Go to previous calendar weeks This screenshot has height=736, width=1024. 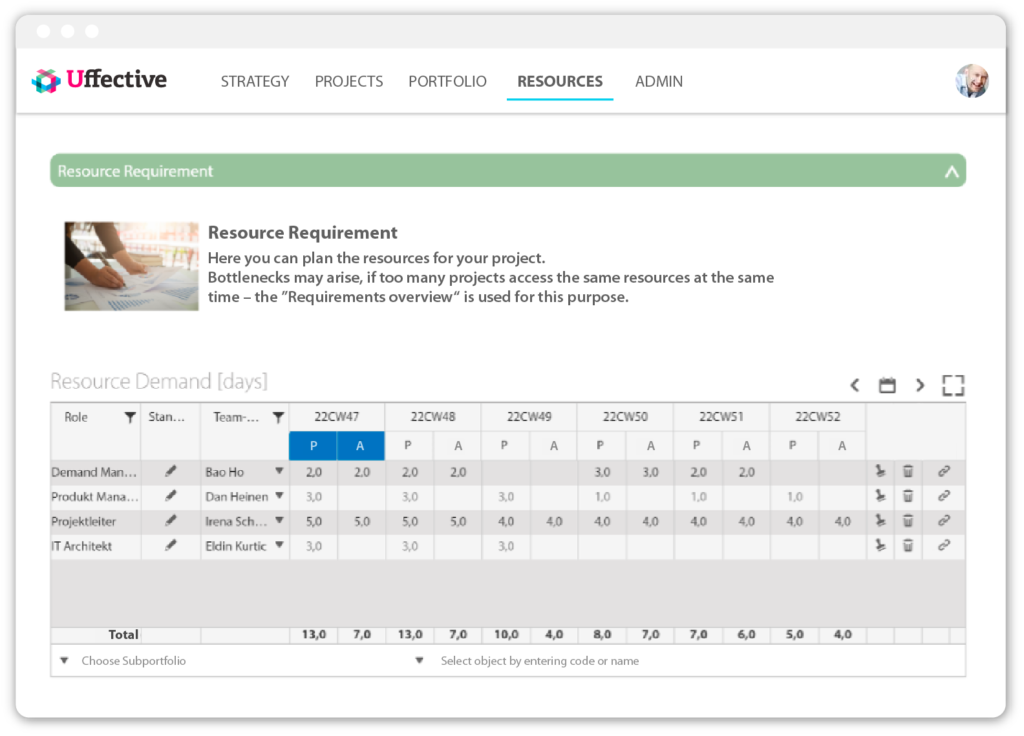854,385
